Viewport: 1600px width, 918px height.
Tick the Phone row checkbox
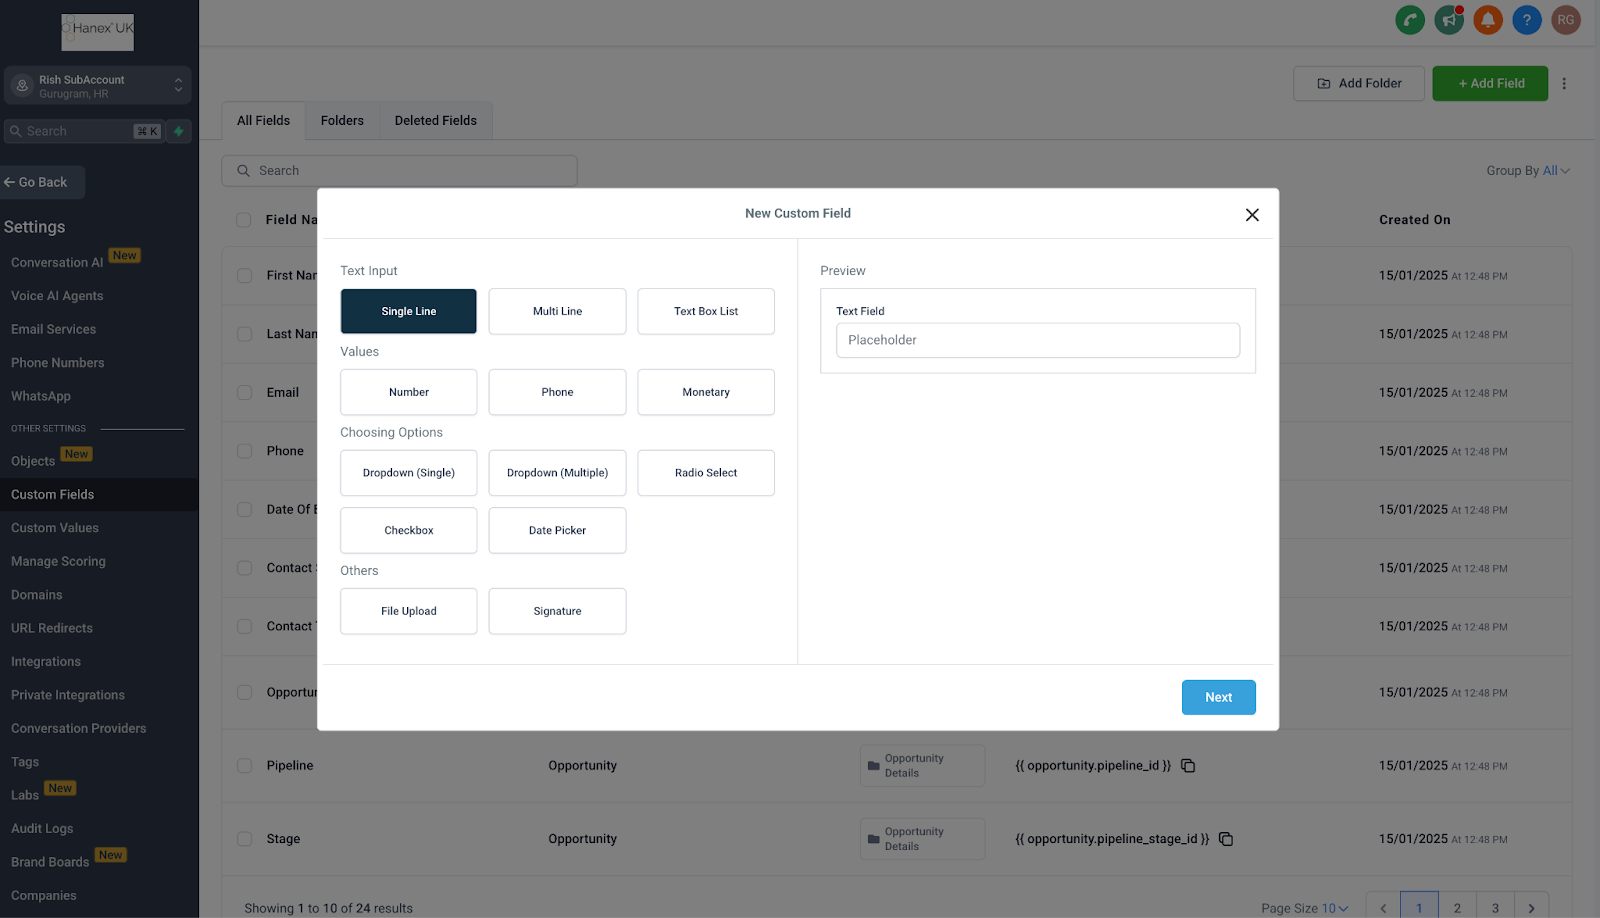[x=244, y=451]
